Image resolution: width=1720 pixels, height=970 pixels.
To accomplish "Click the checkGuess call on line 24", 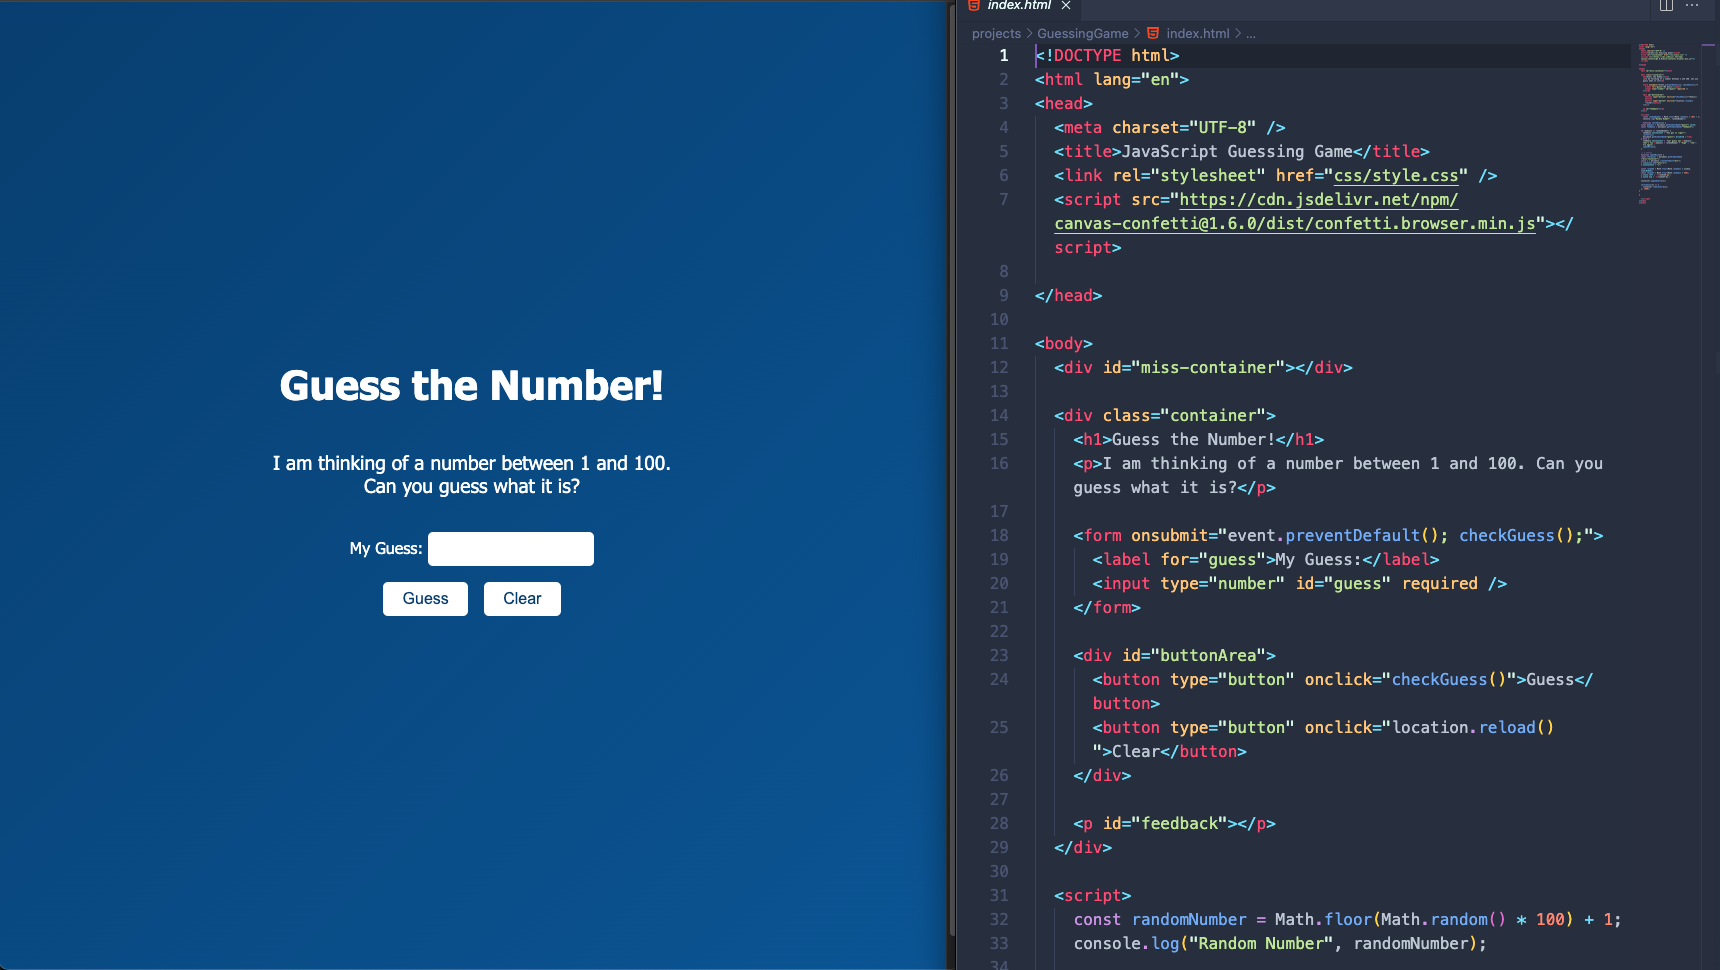I will point(1448,679).
